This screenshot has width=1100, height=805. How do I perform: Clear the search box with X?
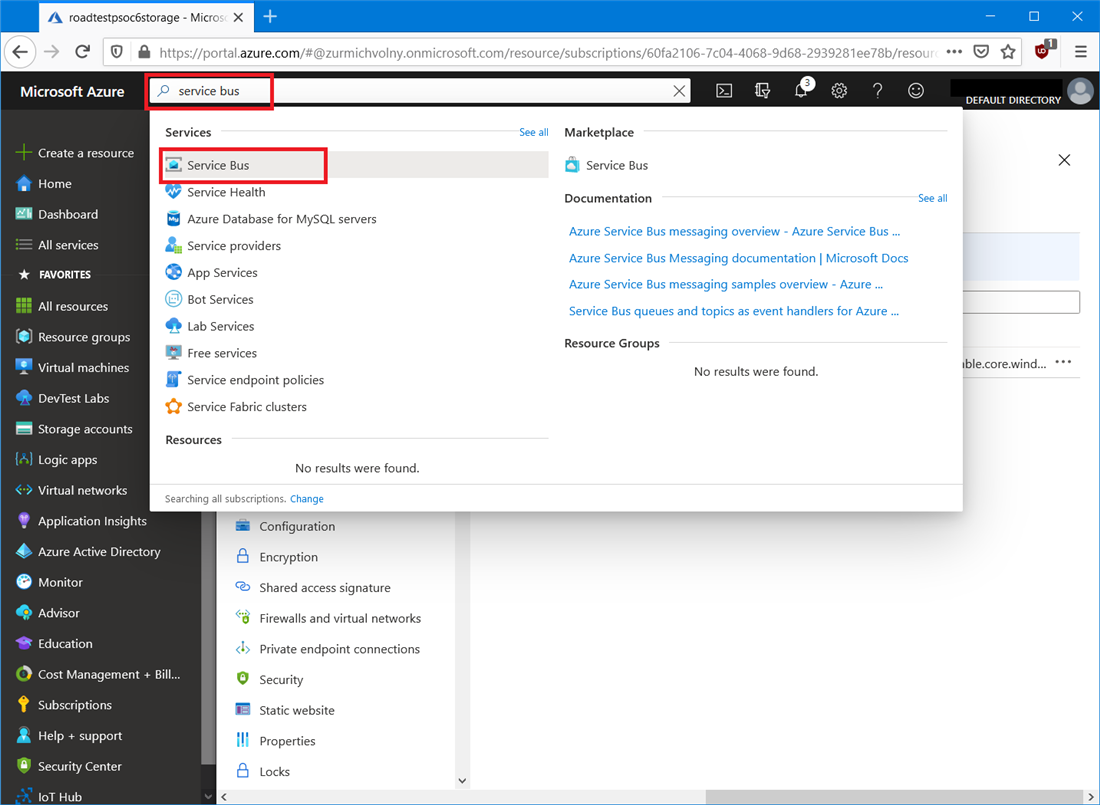tap(679, 91)
